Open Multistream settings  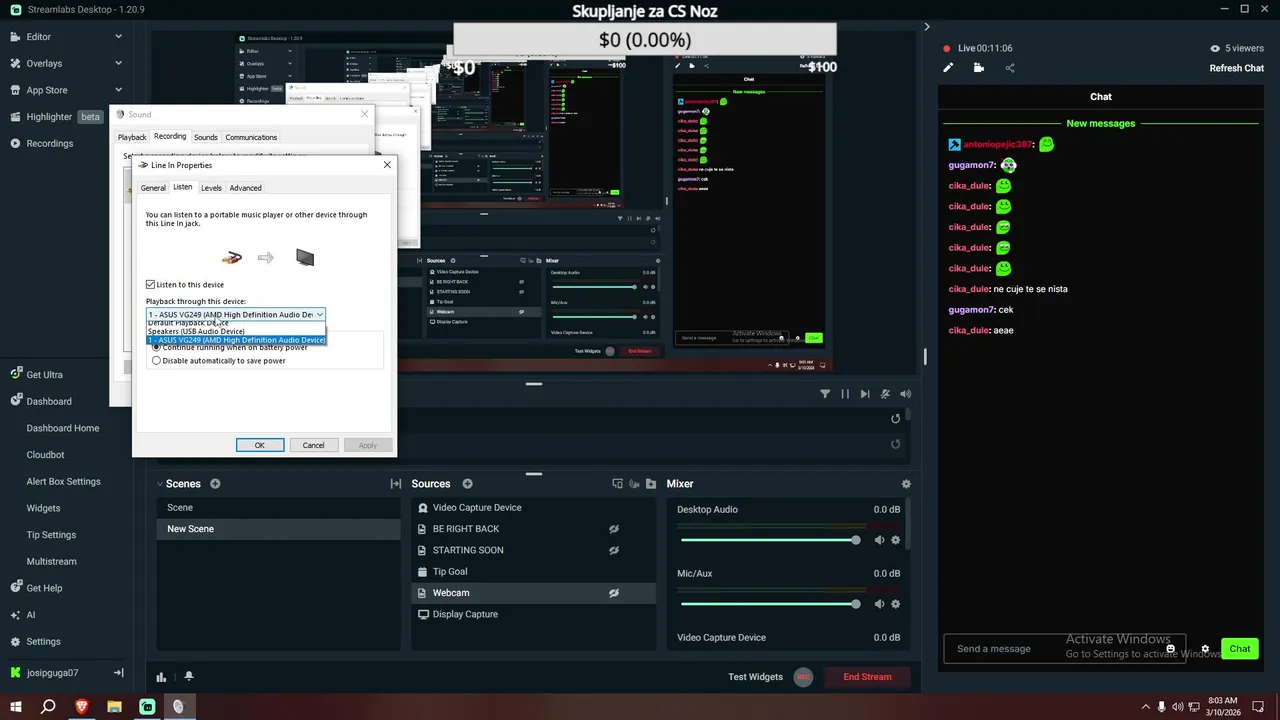pyautogui.click(x=51, y=561)
